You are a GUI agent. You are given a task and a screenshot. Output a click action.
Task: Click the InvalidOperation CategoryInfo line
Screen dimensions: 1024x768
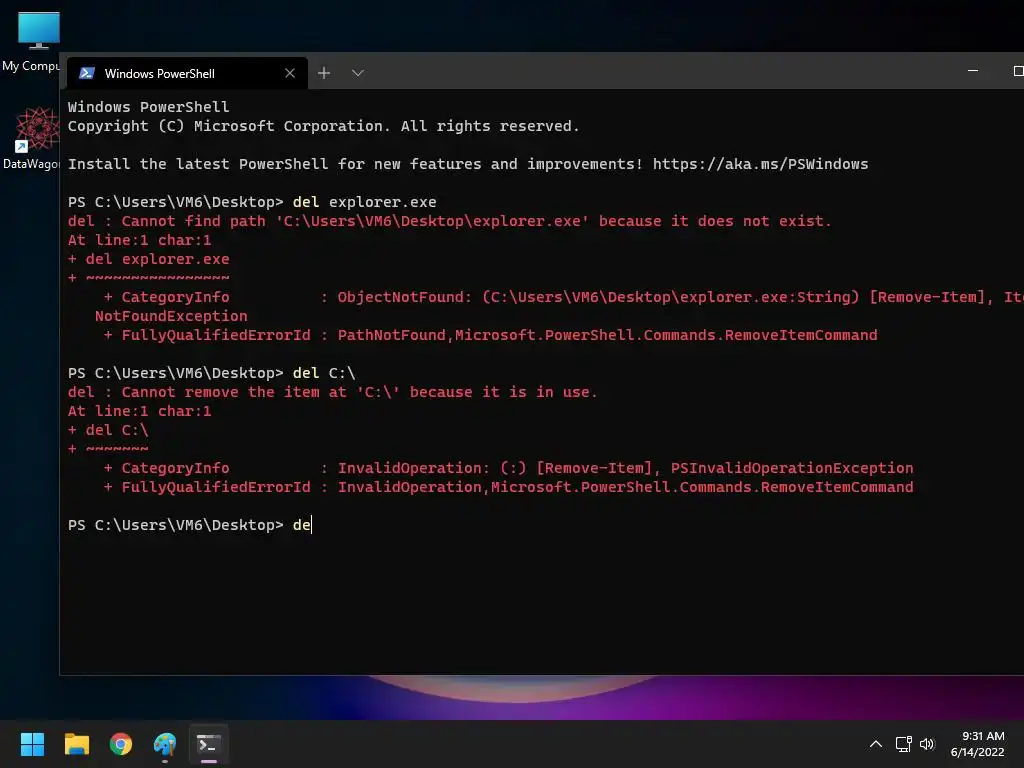click(x=508, y=468)
